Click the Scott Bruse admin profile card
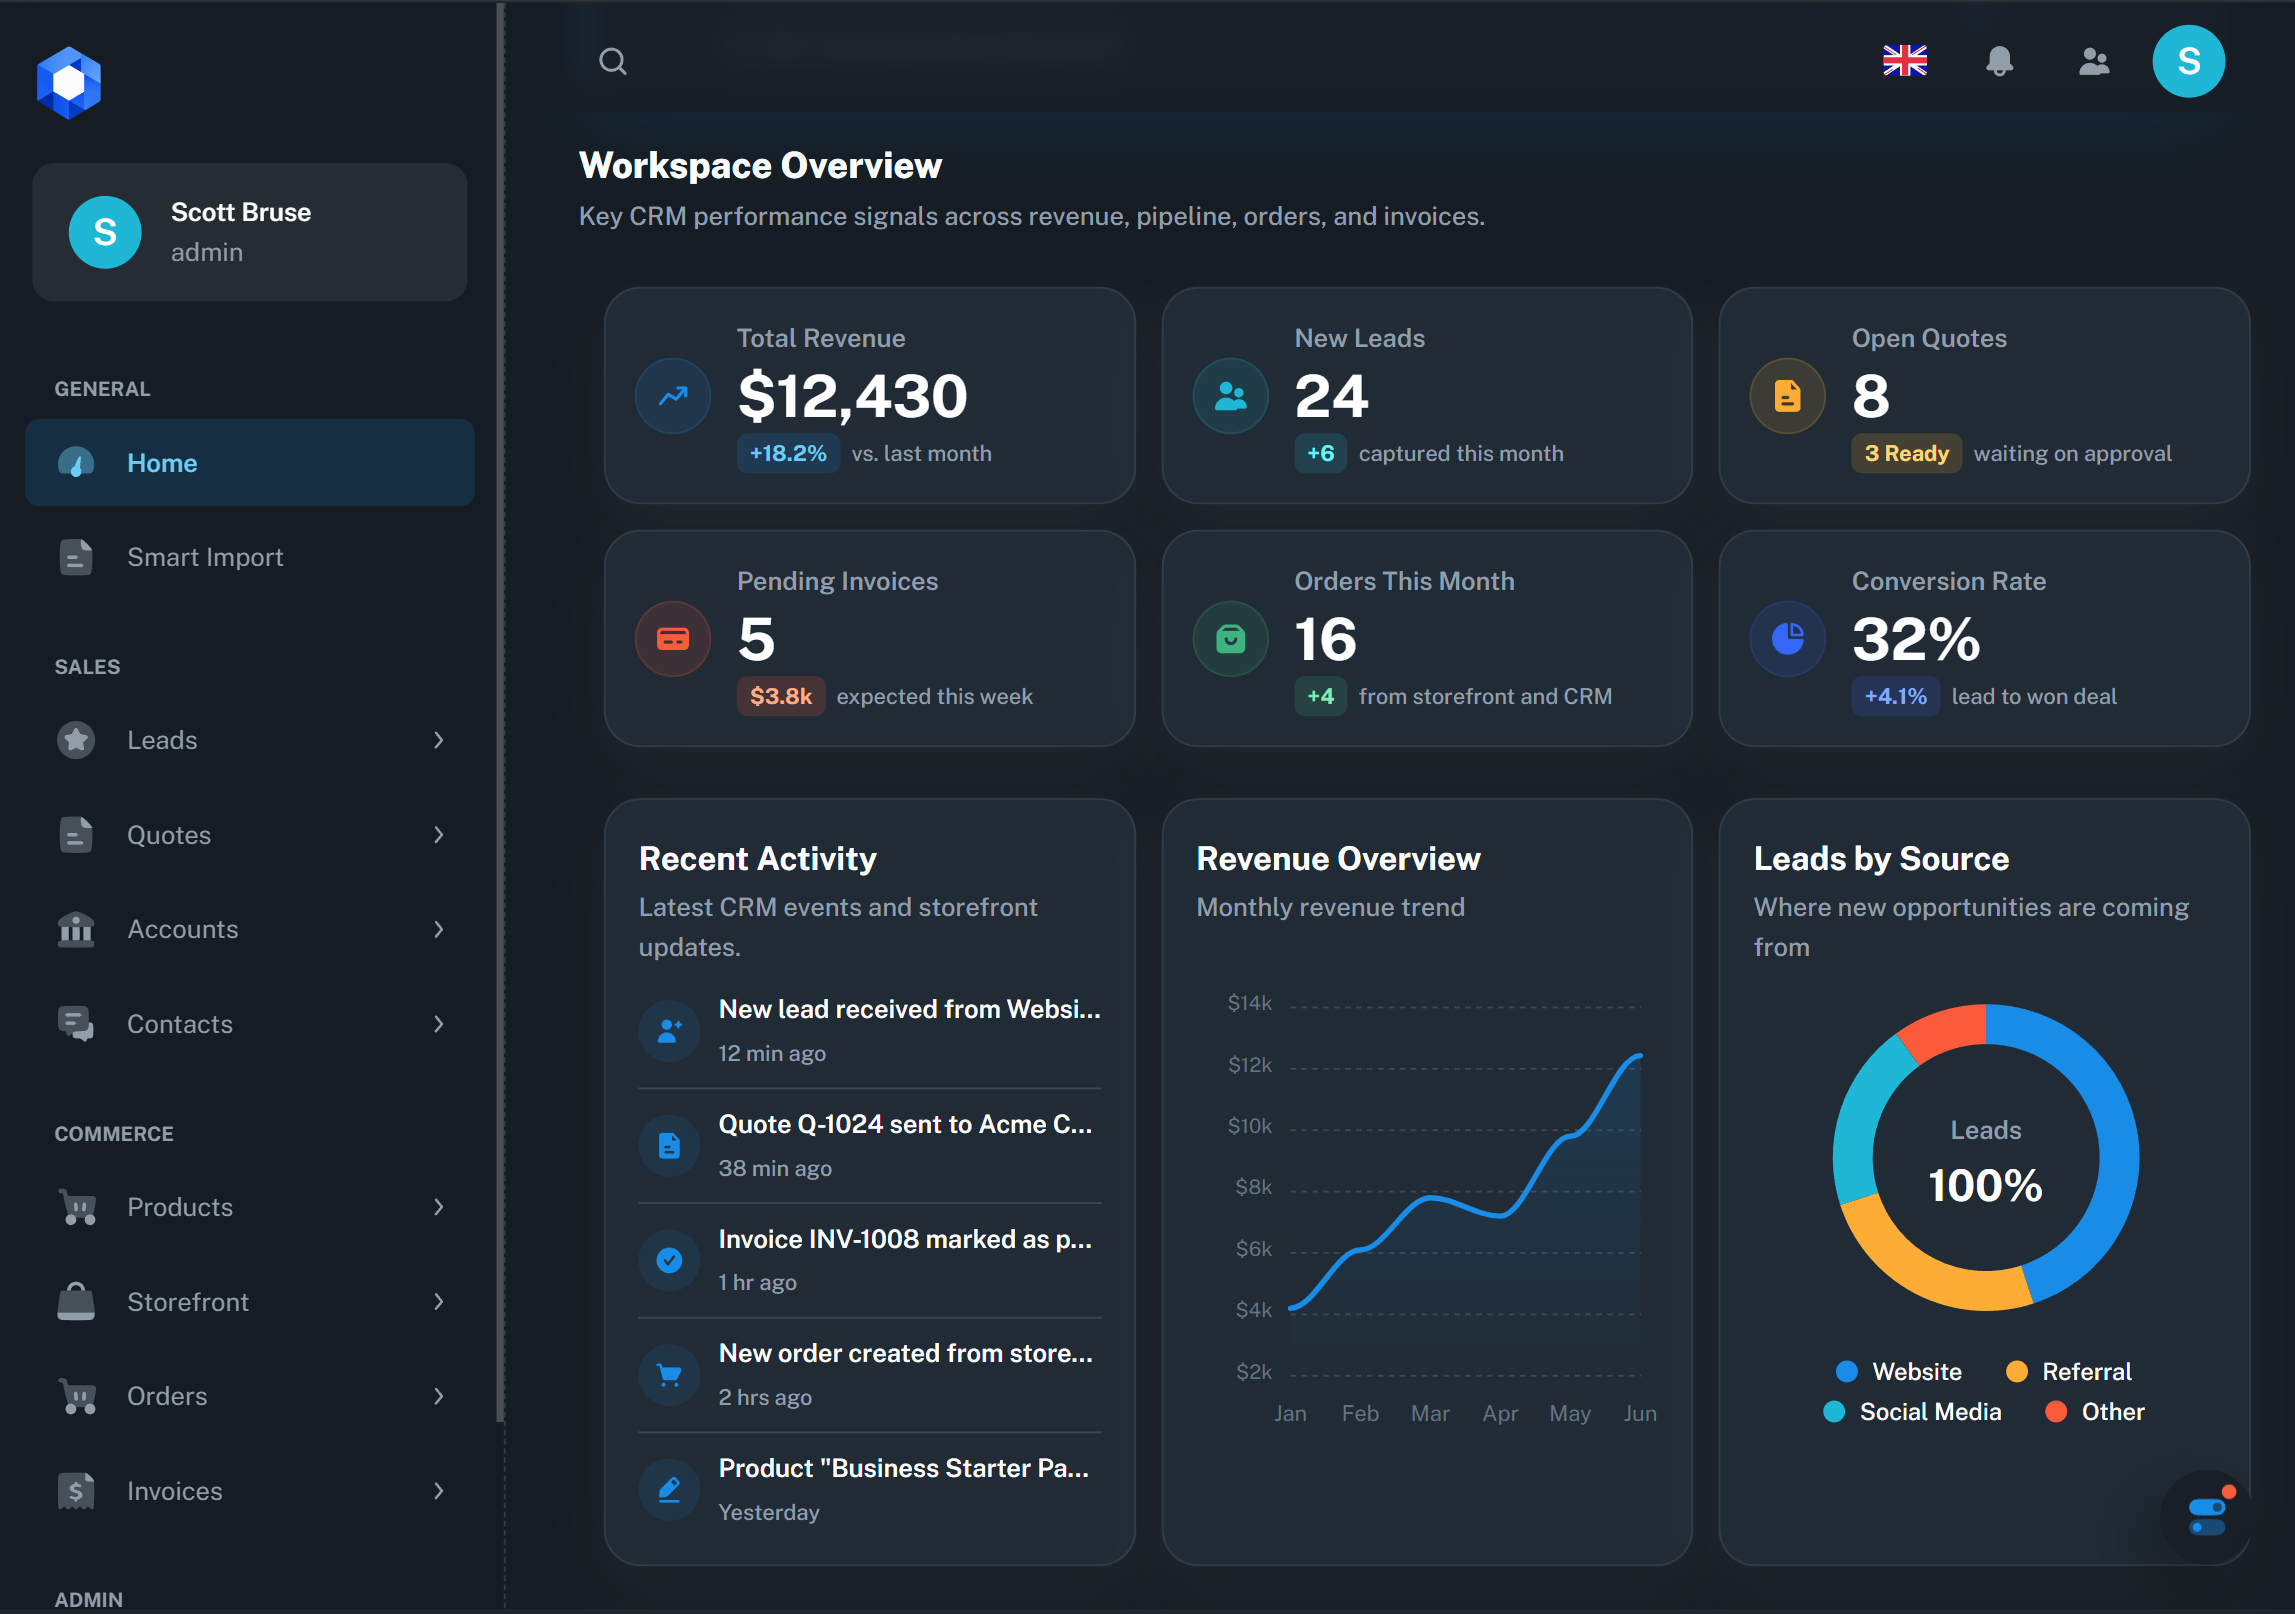This screenshot has height=1614, width=2295. click(250, 232)
